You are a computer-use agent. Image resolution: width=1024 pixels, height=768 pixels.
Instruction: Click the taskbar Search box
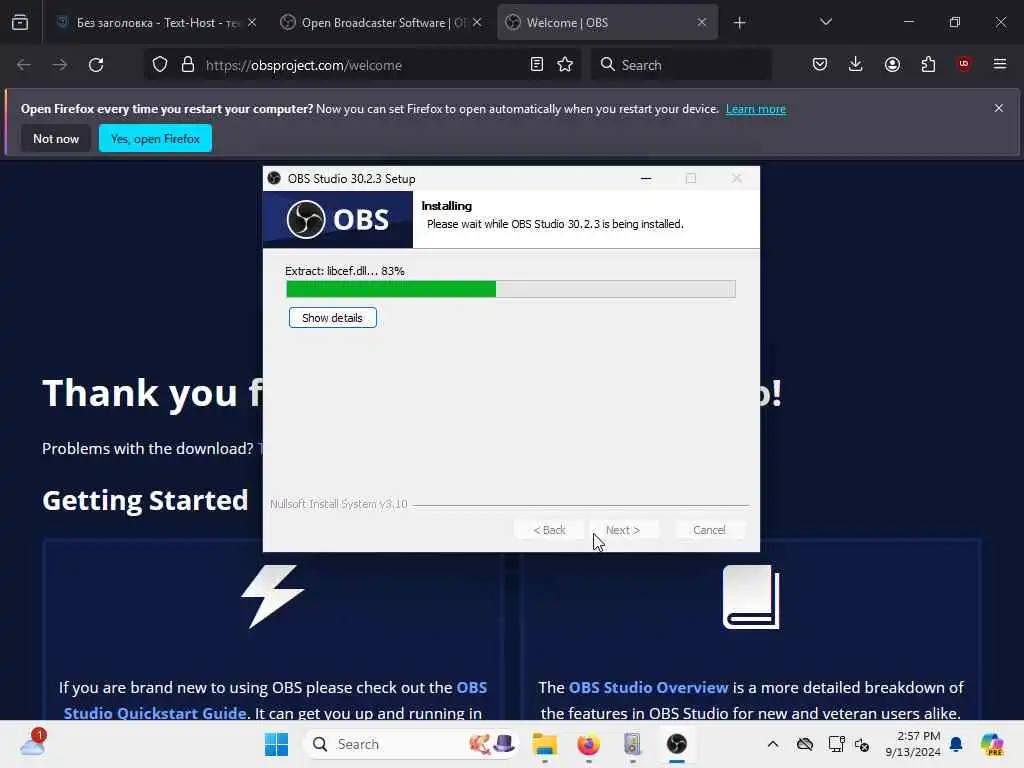(411, 744)
